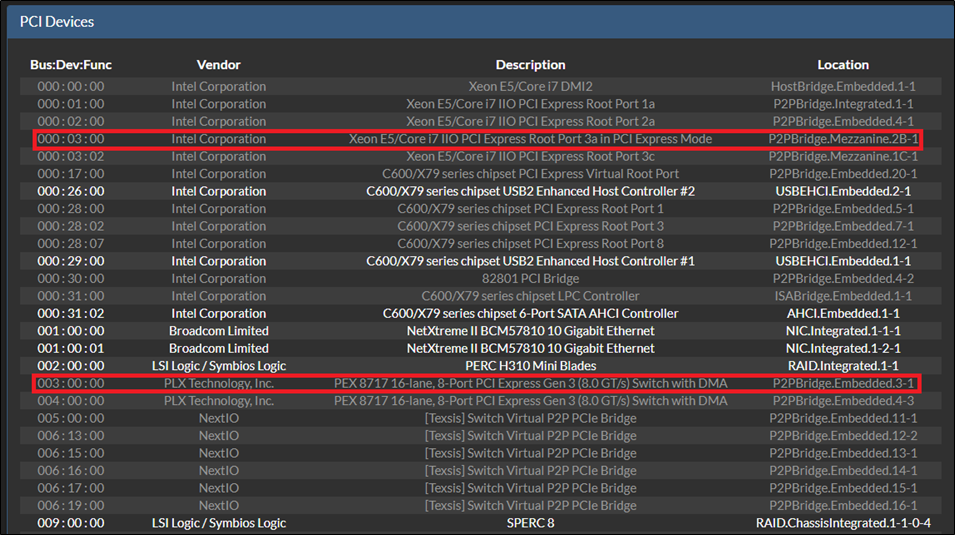Select PCI Express Root Port 3 description
This screenshot has height=535, width=955.
click(x=530, y=226)
